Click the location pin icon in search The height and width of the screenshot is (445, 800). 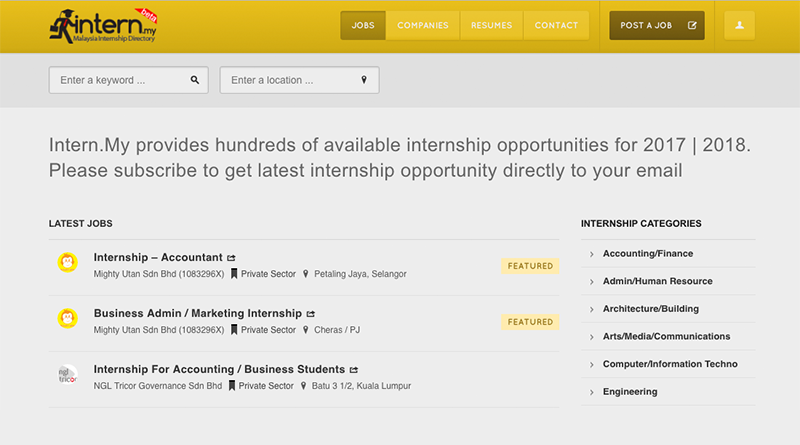[364, 80]
